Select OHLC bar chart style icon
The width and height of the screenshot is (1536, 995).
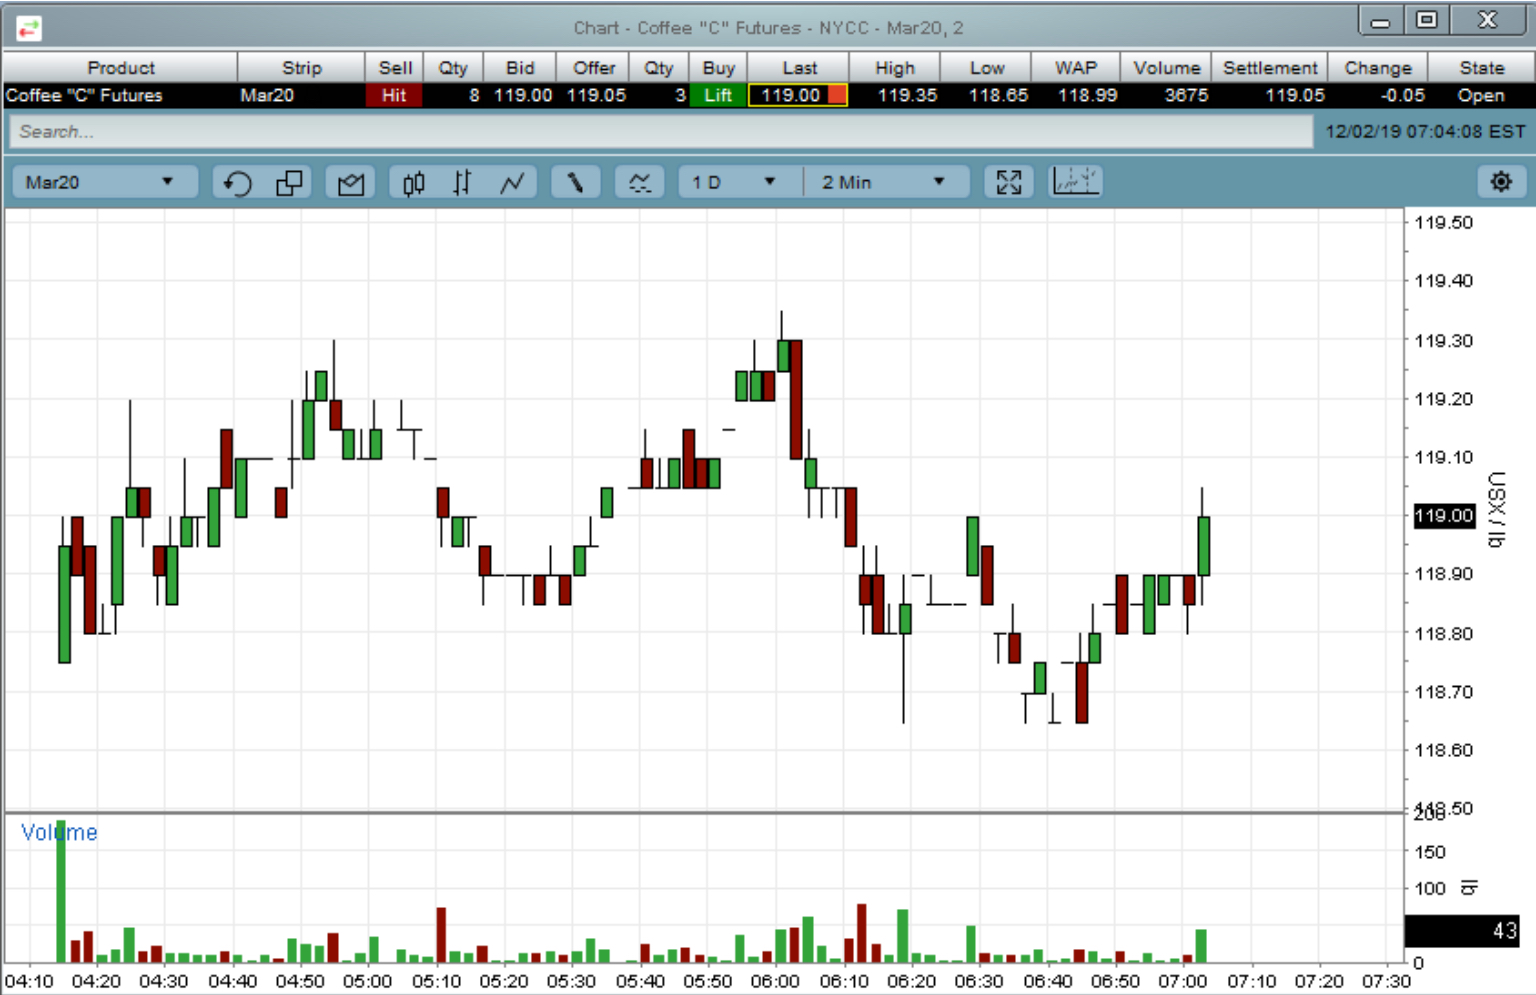point(462,183)
